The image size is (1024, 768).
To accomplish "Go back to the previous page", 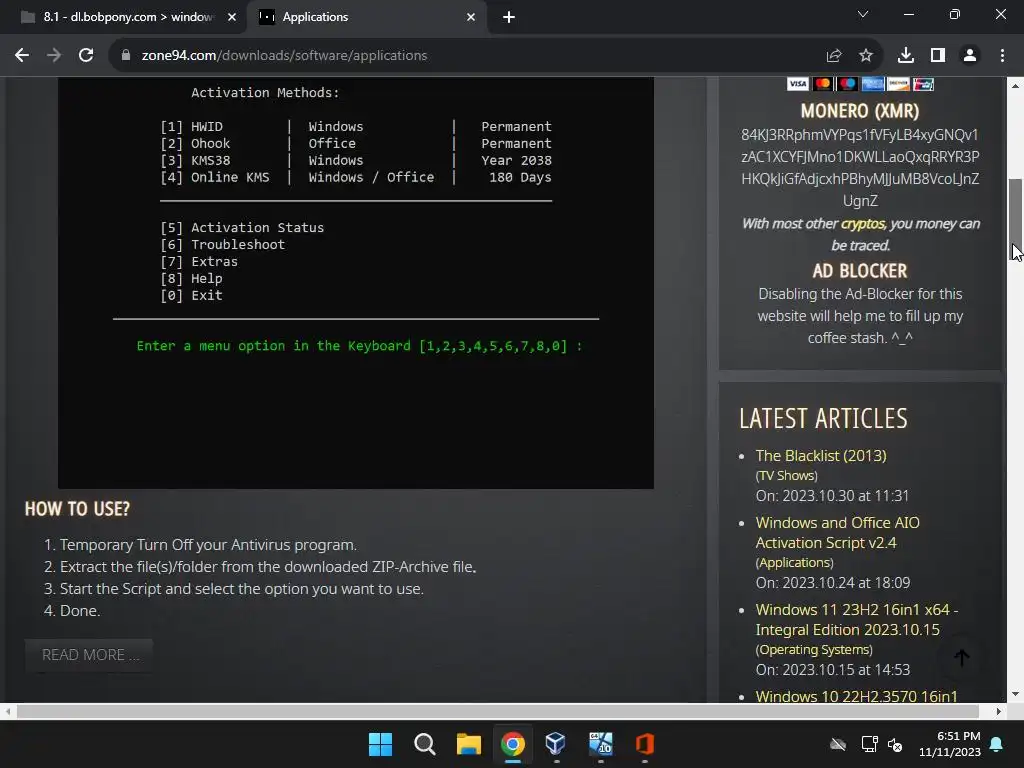I will (22, 56).
